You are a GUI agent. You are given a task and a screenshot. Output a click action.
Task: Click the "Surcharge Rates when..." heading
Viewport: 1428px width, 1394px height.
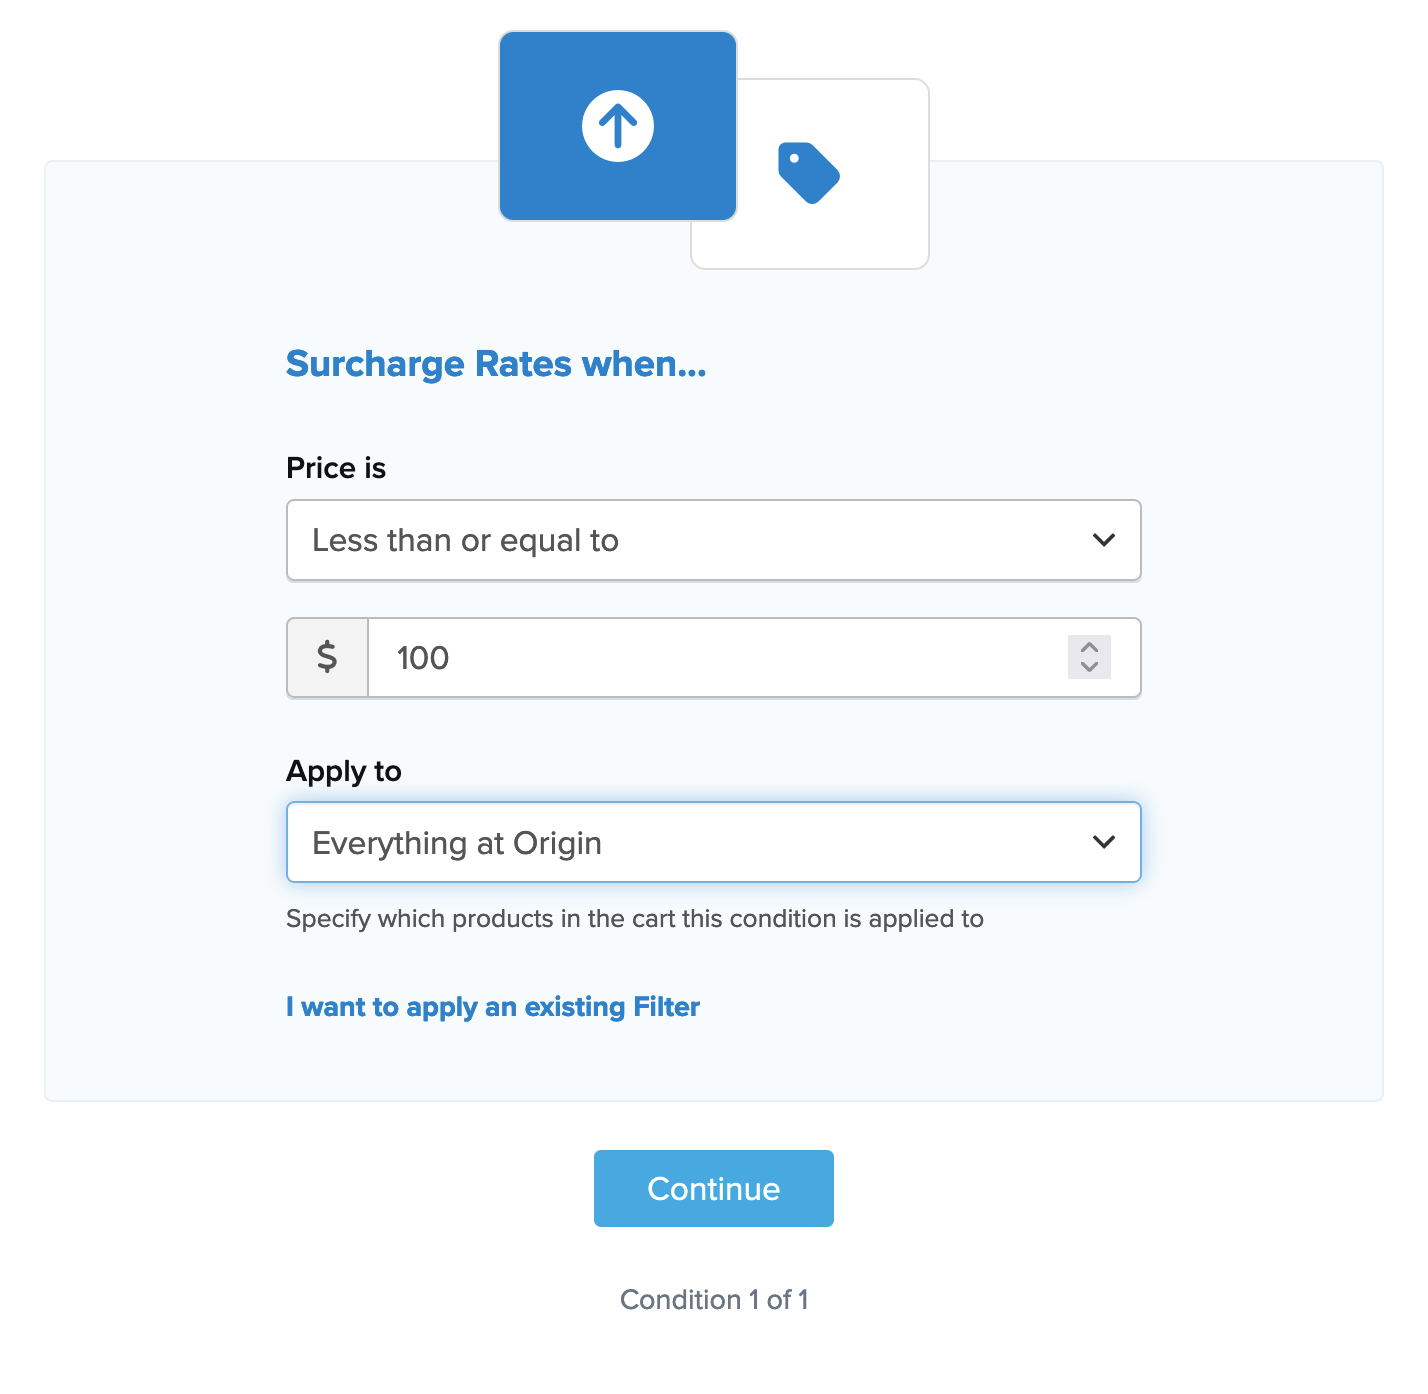496,364
